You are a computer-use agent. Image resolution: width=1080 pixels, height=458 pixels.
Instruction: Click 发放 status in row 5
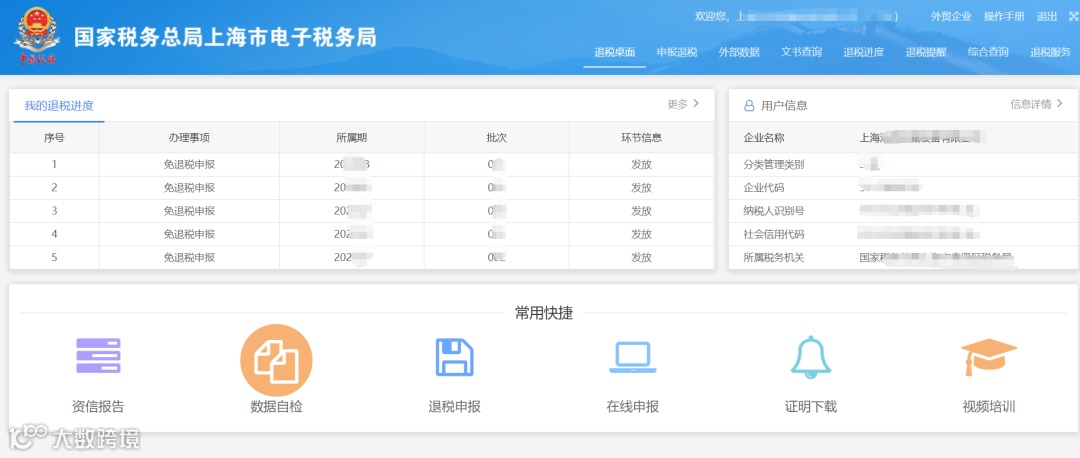pos(641,258)
